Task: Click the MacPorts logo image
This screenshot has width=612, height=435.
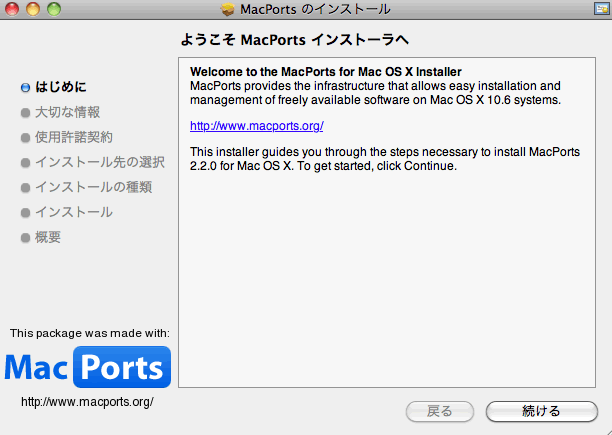Action: [x=88, y=367]
